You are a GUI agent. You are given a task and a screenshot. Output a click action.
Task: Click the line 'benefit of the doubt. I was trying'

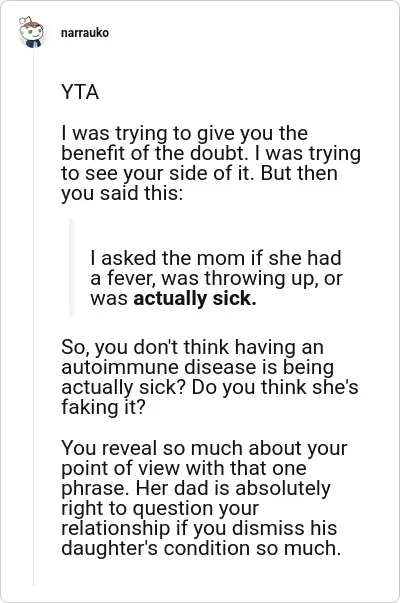pyautogui.click(x=211, y=153)
